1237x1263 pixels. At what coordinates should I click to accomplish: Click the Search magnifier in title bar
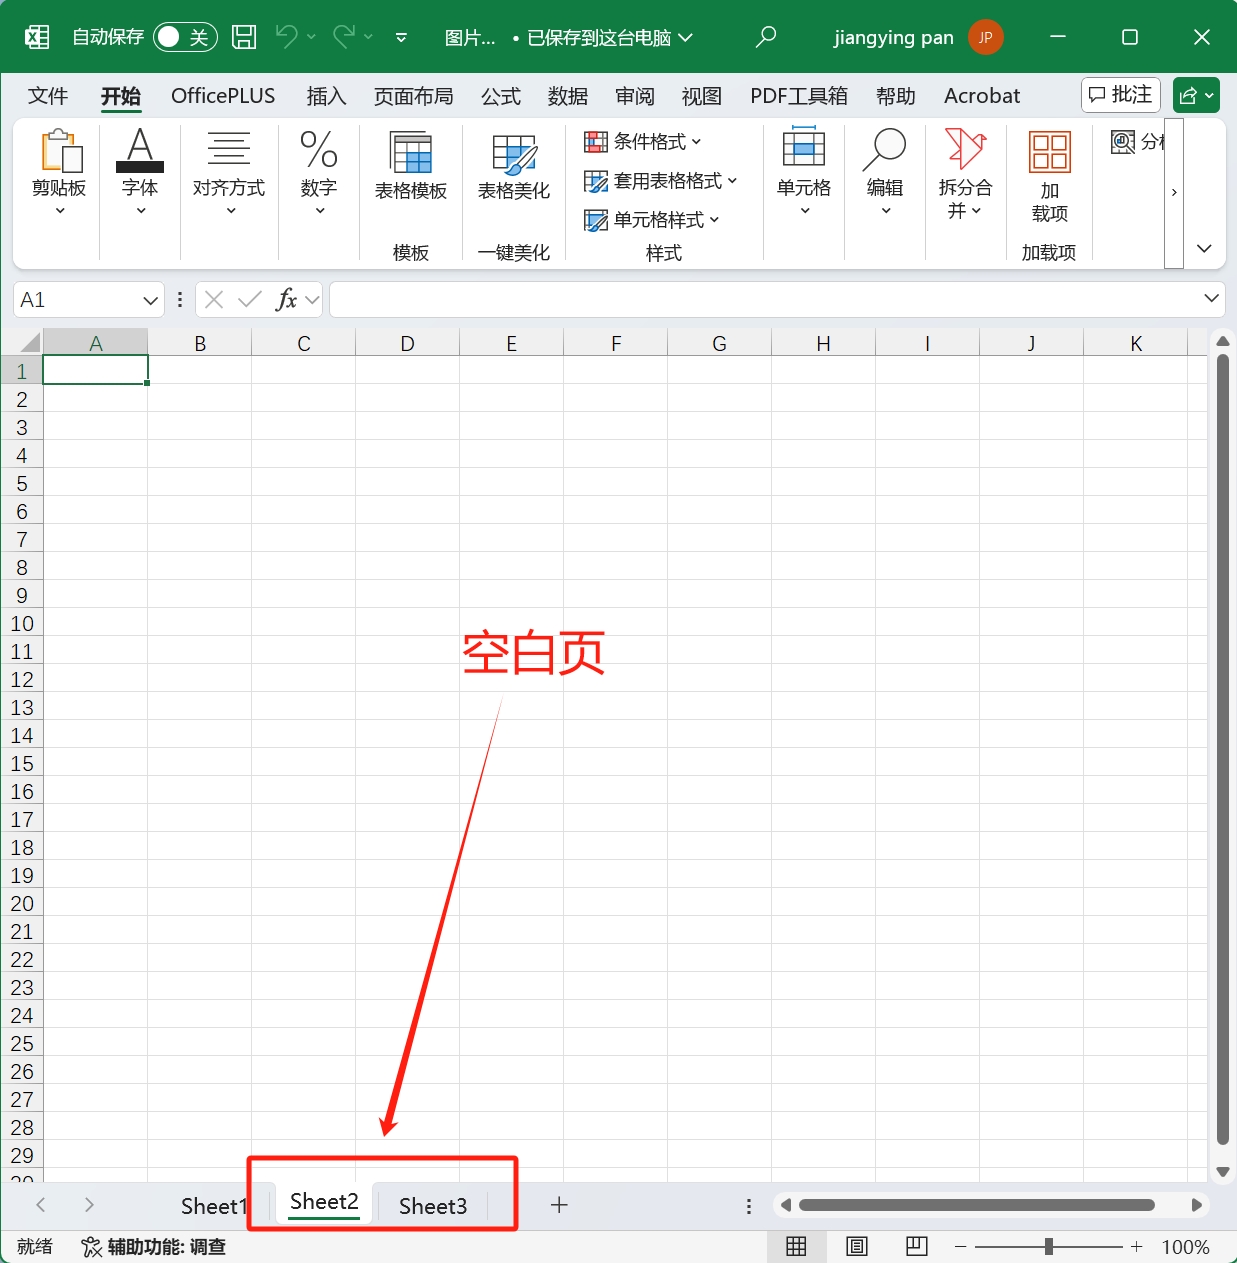click(766, 37)
